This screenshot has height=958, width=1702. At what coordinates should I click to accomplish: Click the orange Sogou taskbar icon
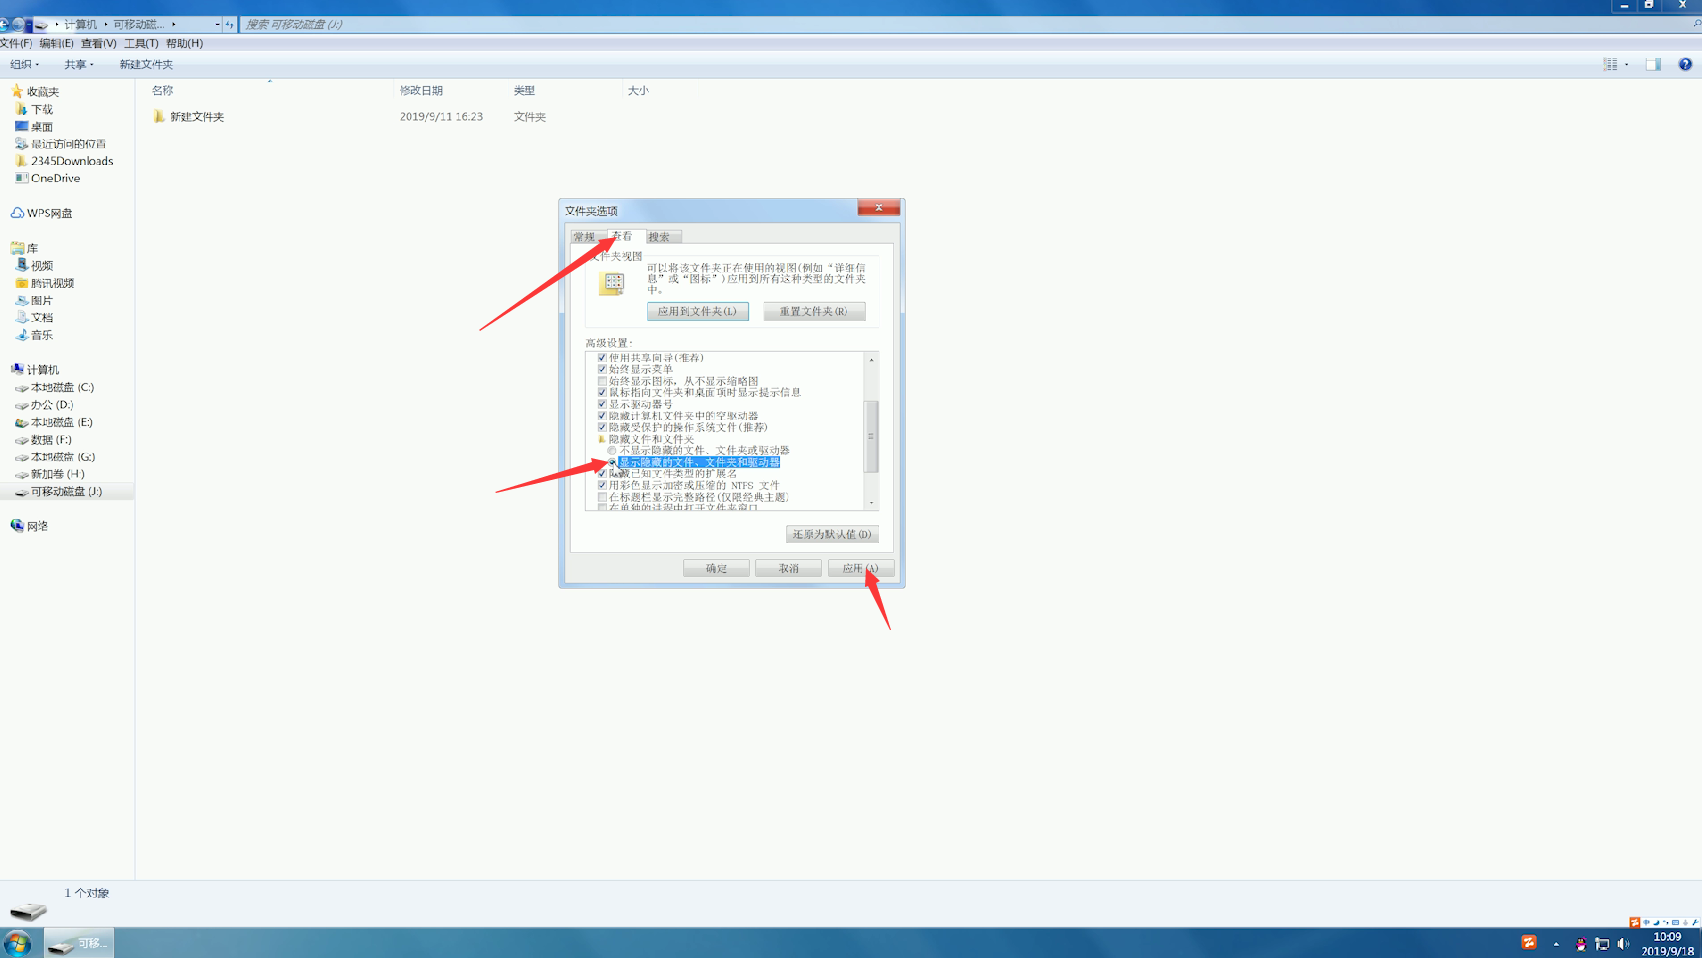tap(1529, 943)
